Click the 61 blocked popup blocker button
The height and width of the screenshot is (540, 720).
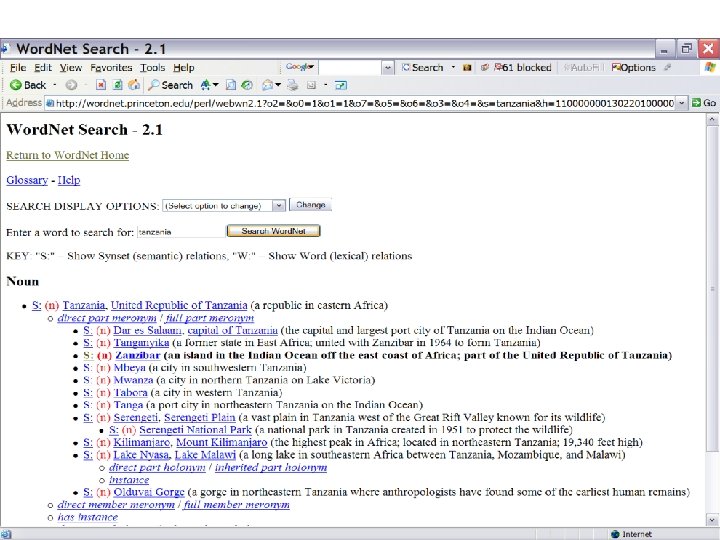click(523, 68)
